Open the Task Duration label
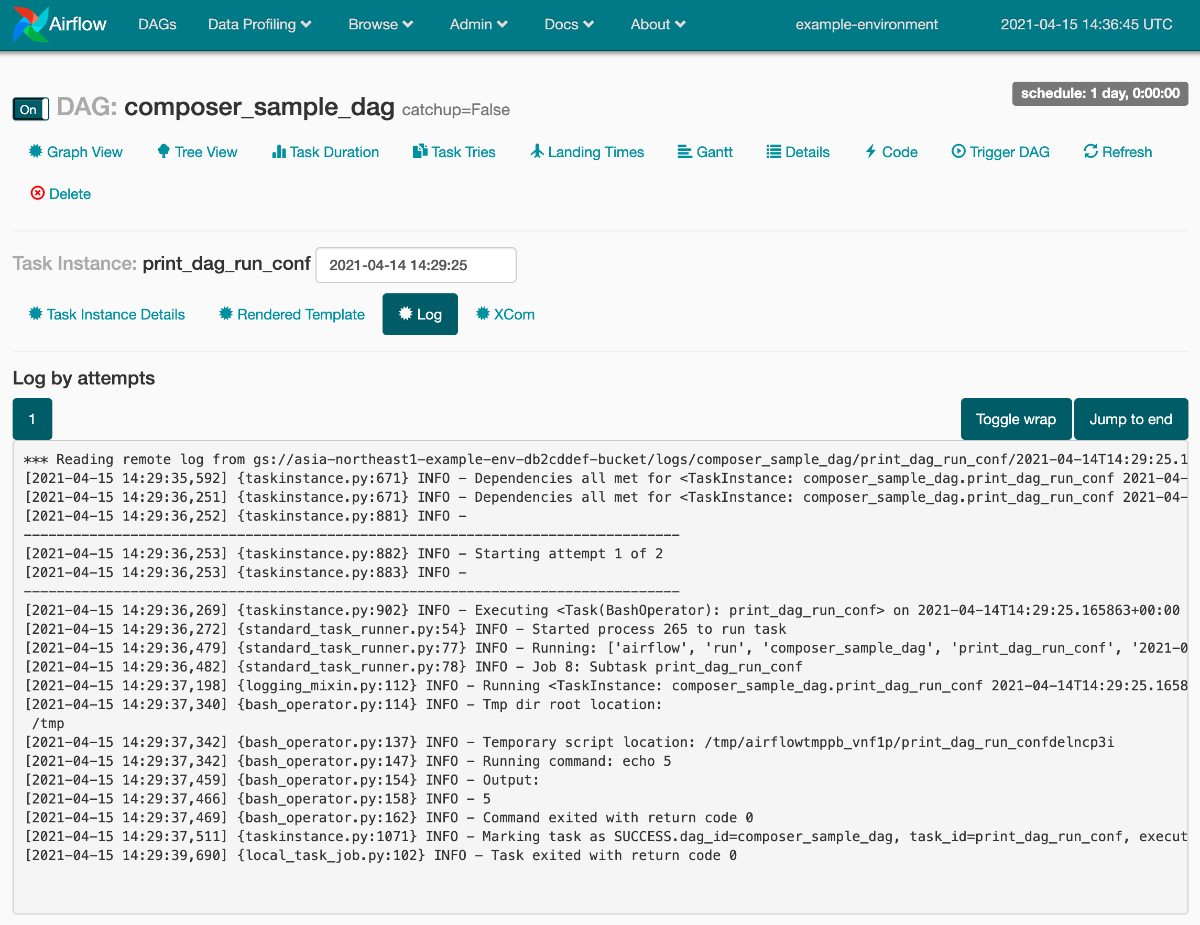1200x925 pixels. [x=334, y=152]
